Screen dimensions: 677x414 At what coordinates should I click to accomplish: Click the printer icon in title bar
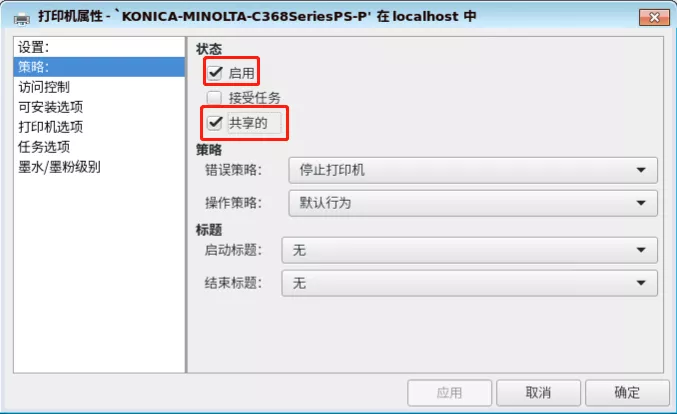click(22, 18)
